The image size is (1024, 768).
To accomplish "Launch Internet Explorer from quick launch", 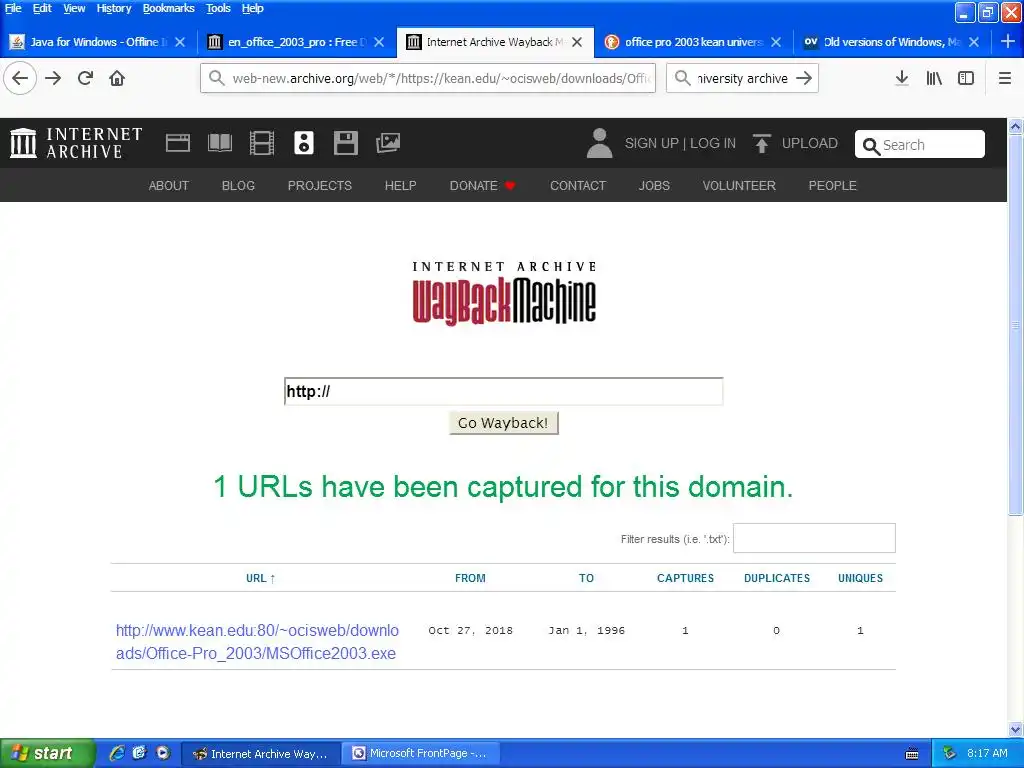I will (117, 753).
